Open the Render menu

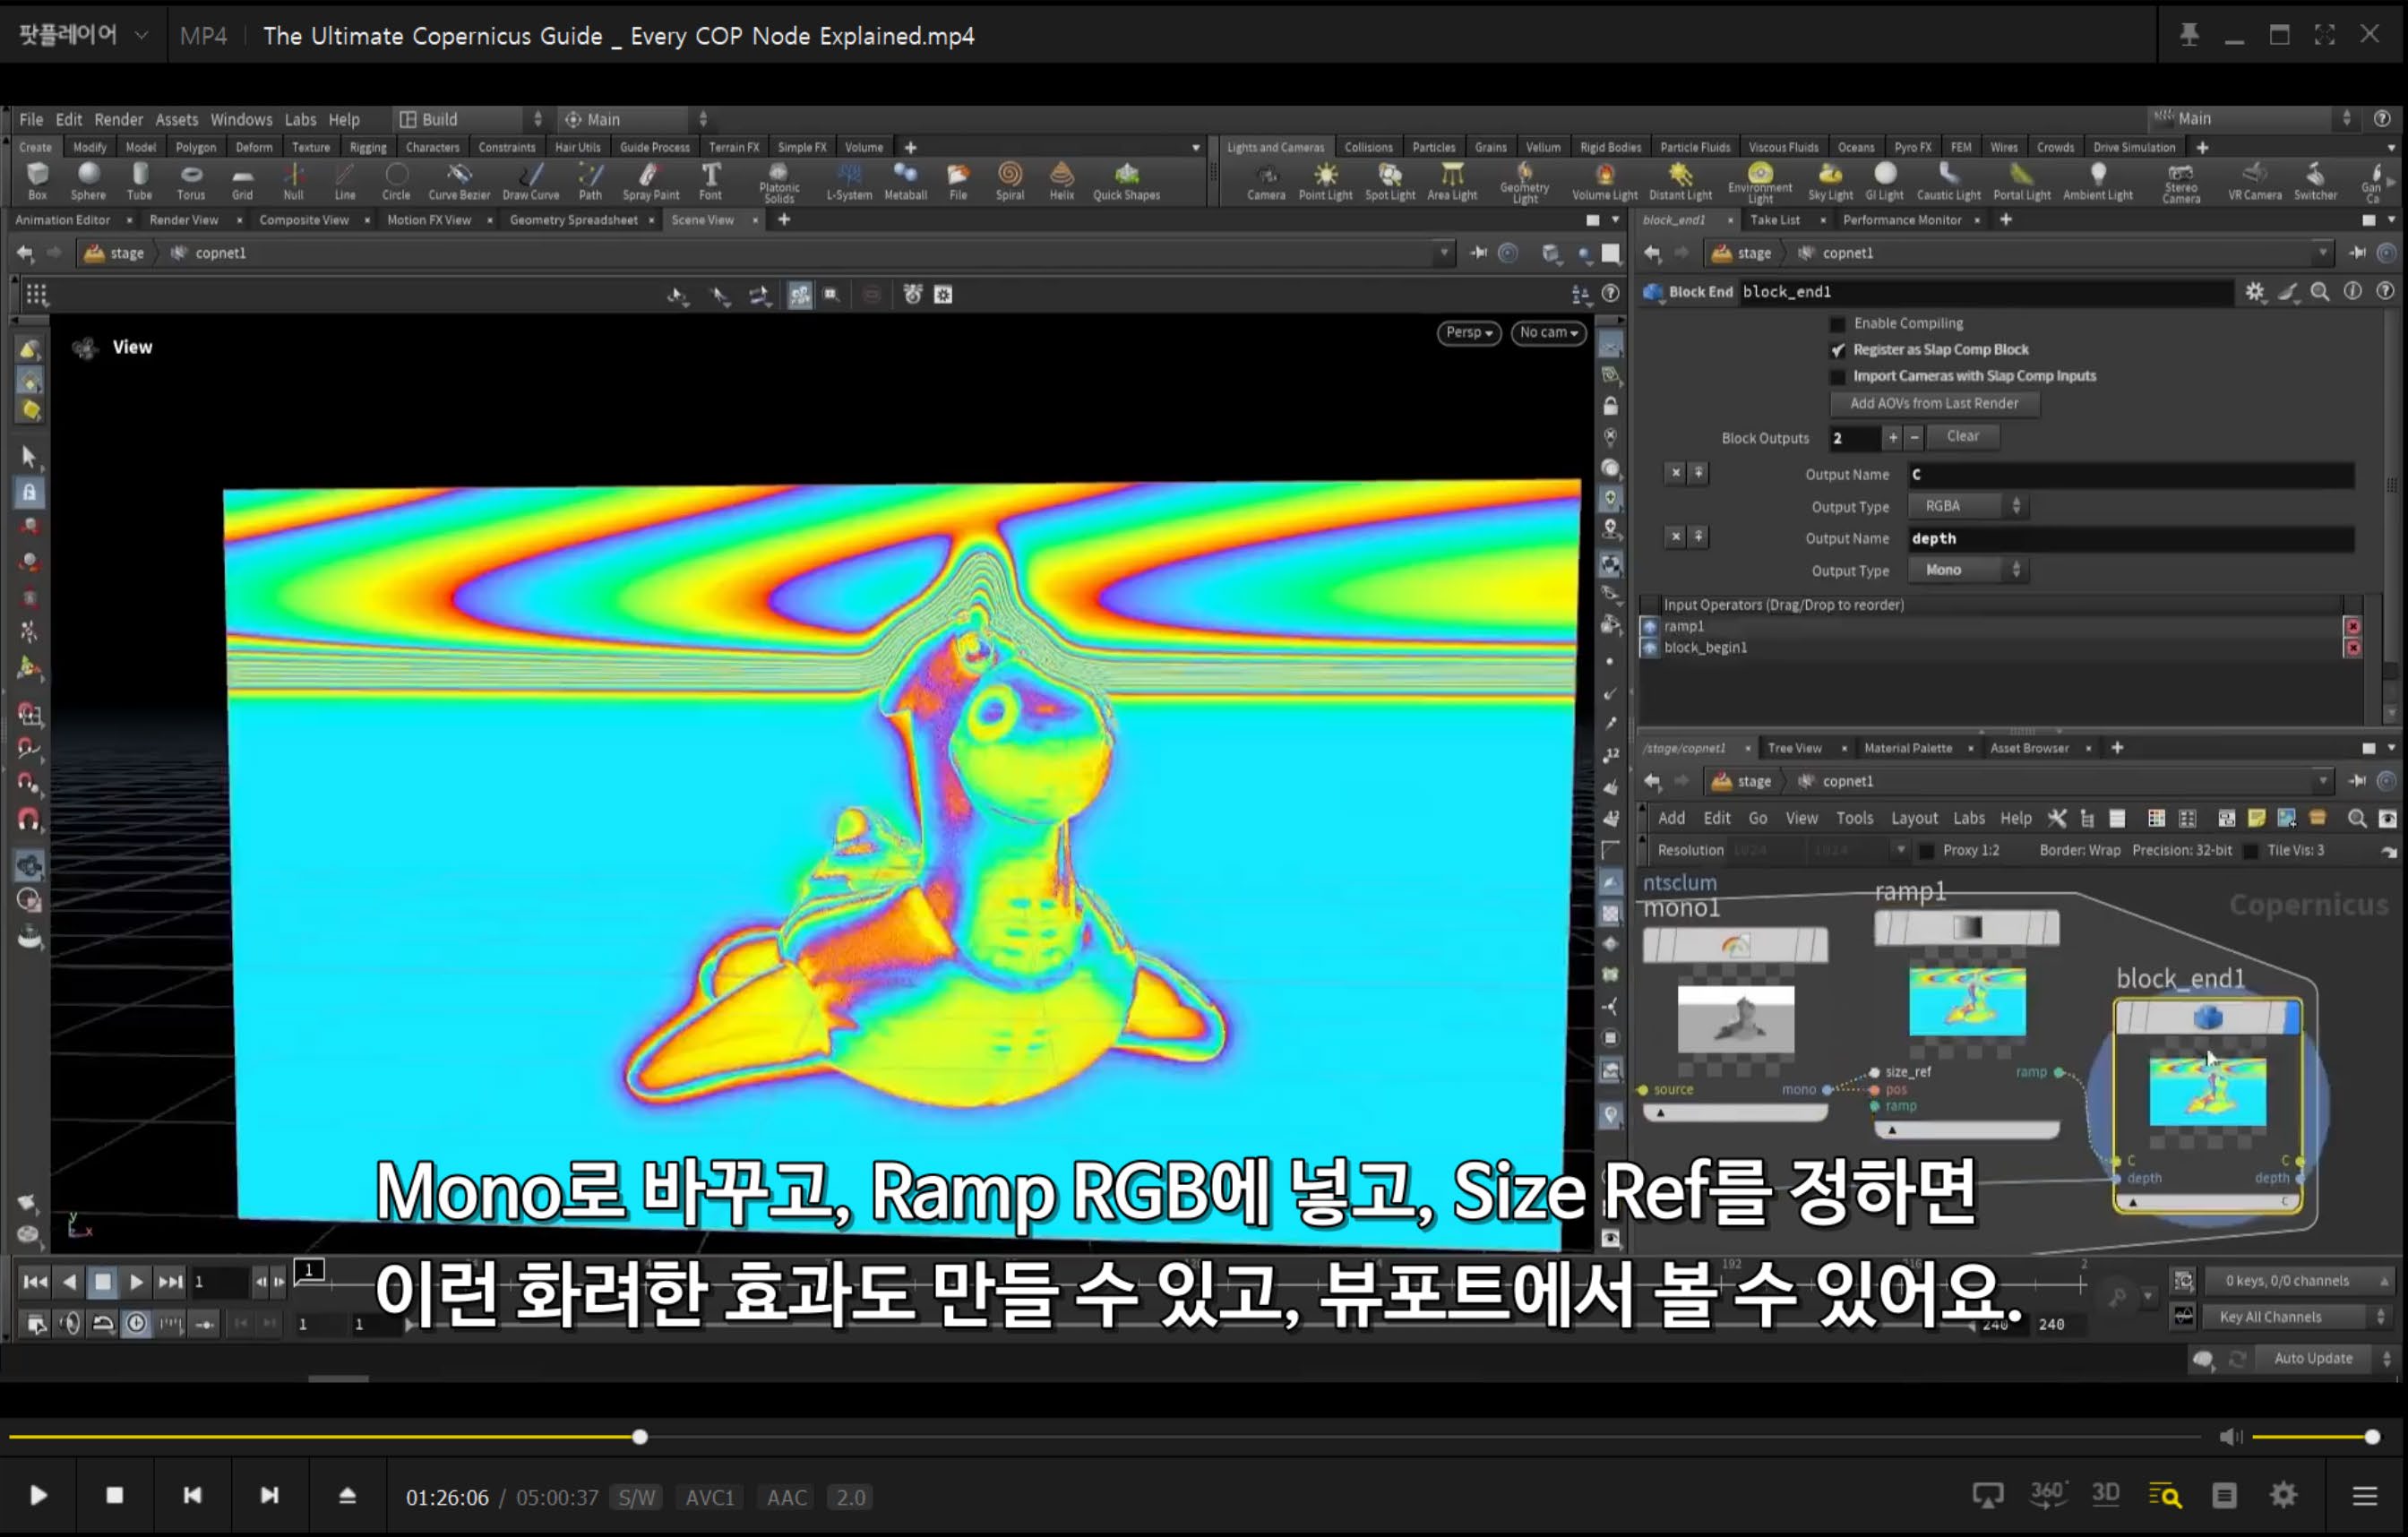[119, 119]
